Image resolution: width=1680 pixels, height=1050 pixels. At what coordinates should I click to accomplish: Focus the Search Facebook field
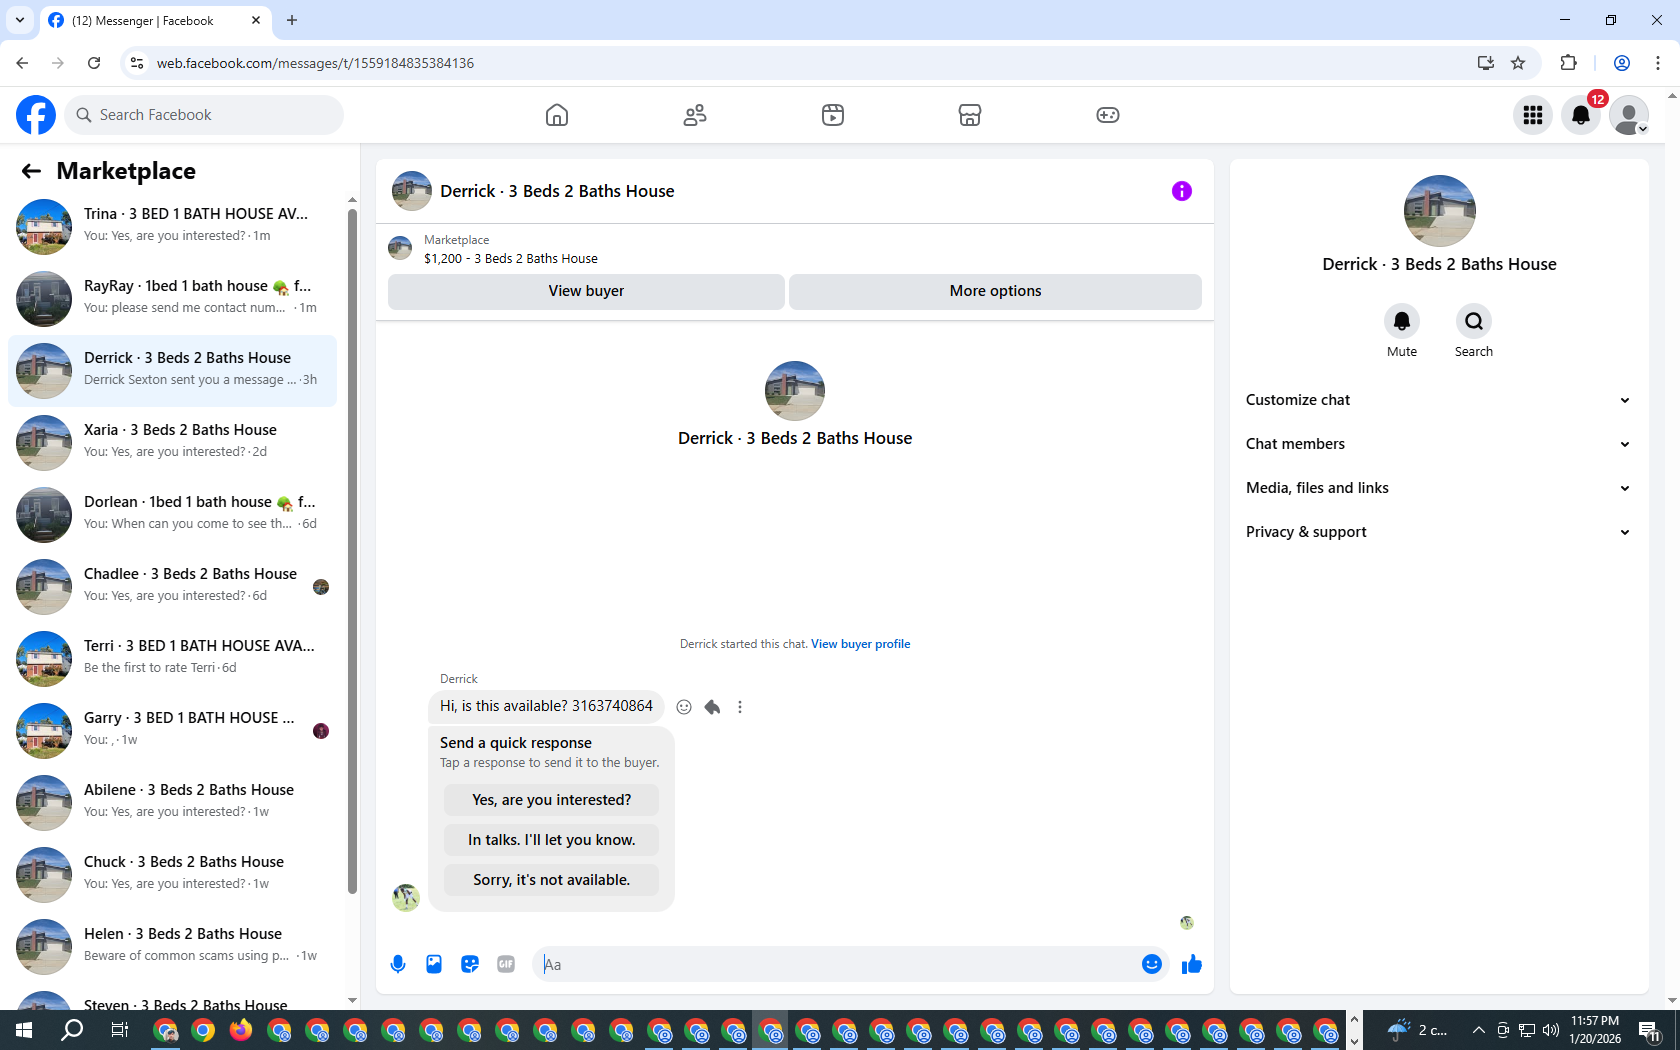[x=204, y=115]
